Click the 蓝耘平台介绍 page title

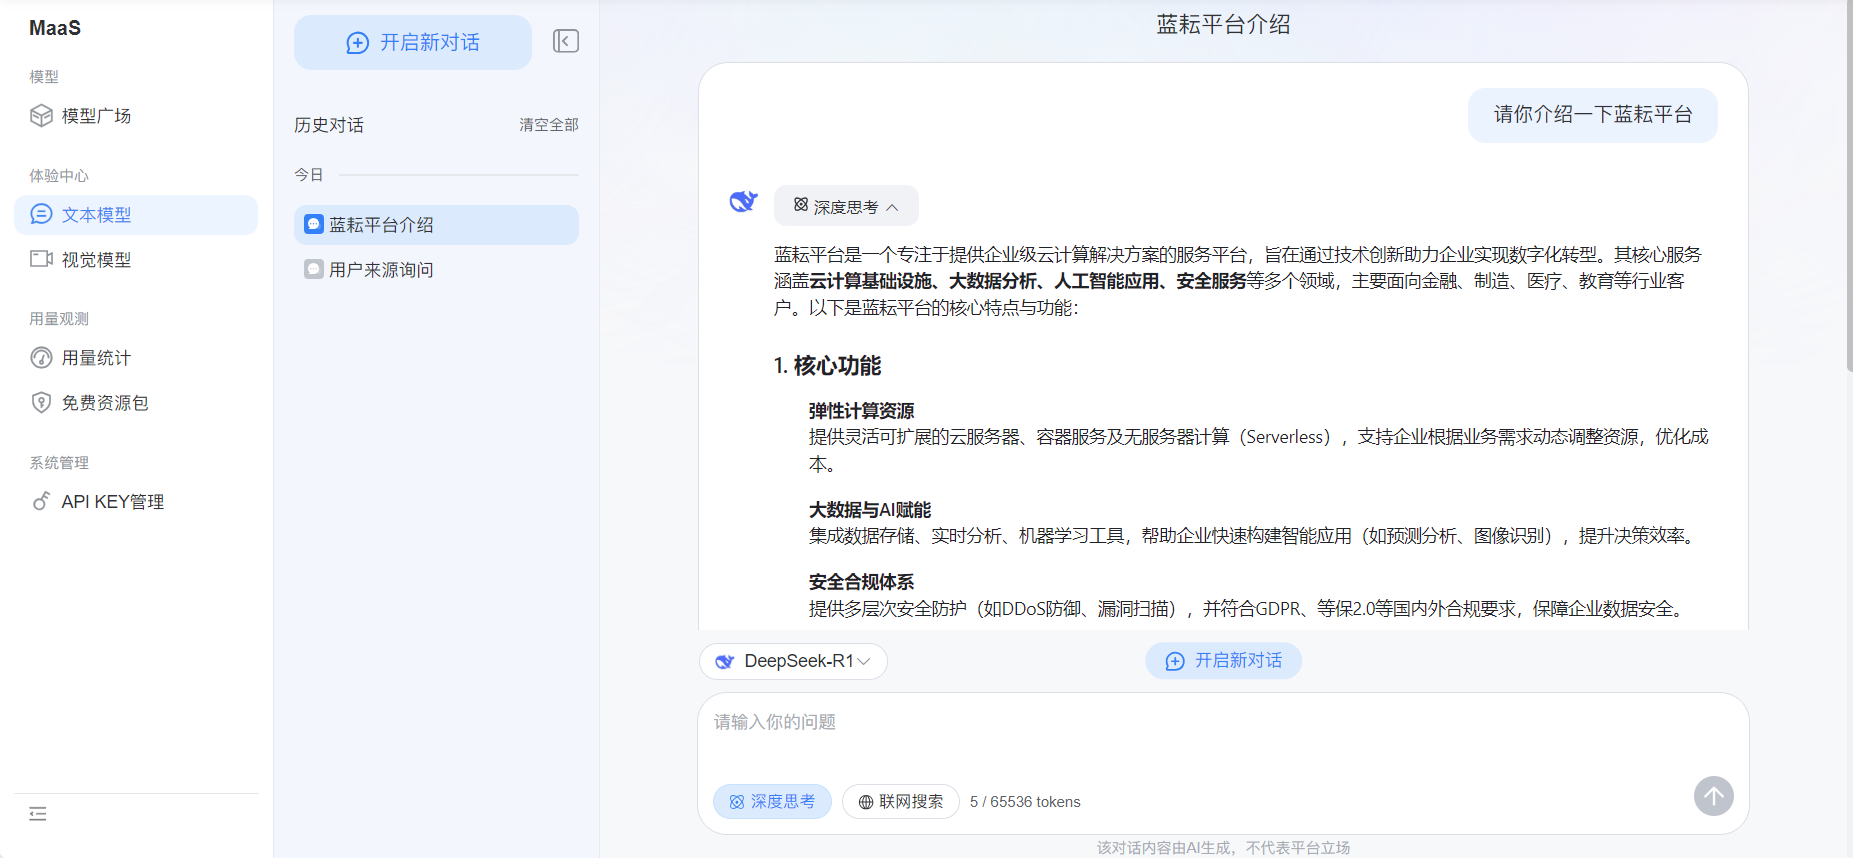(x=1223, y=25)
